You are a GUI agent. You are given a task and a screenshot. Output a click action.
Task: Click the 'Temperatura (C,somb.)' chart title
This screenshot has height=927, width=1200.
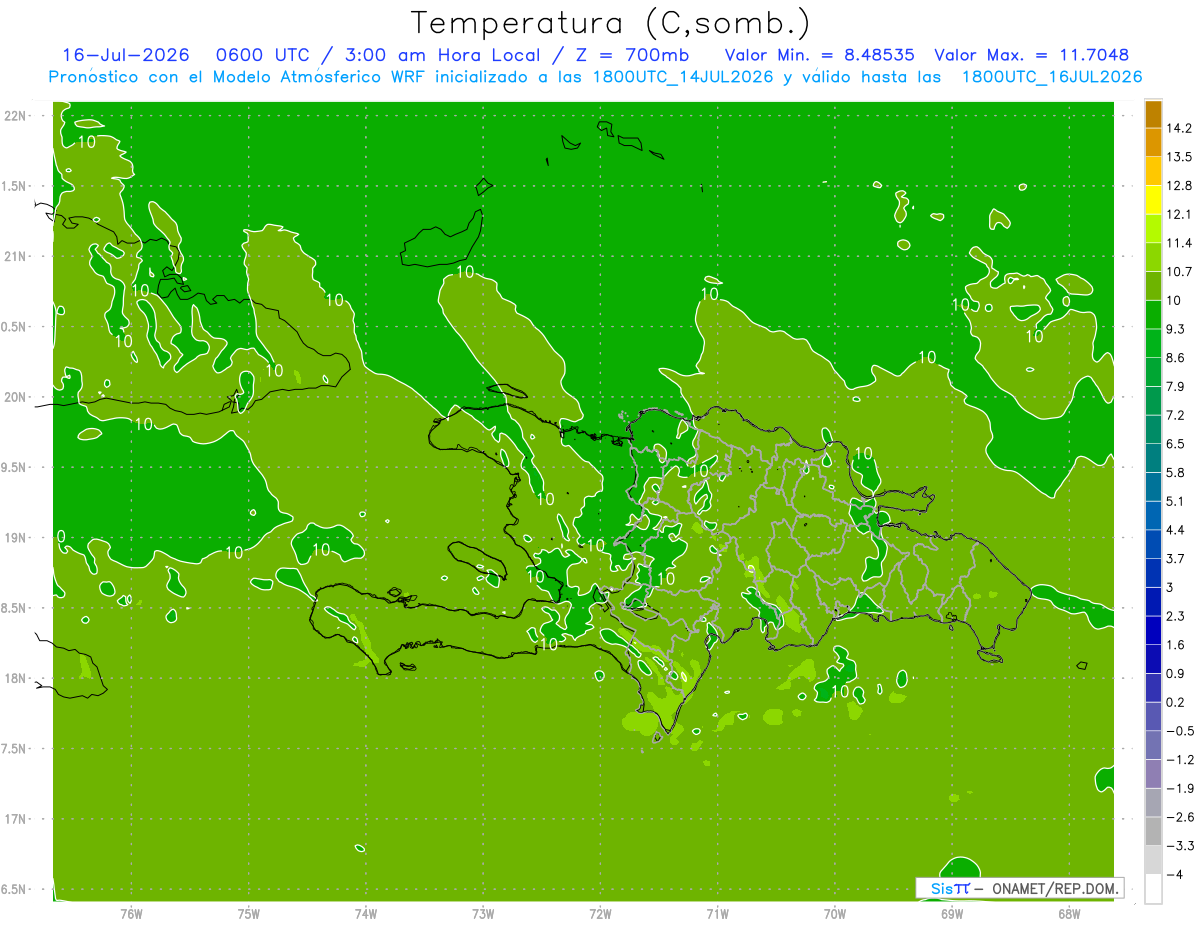click(609, 23)
